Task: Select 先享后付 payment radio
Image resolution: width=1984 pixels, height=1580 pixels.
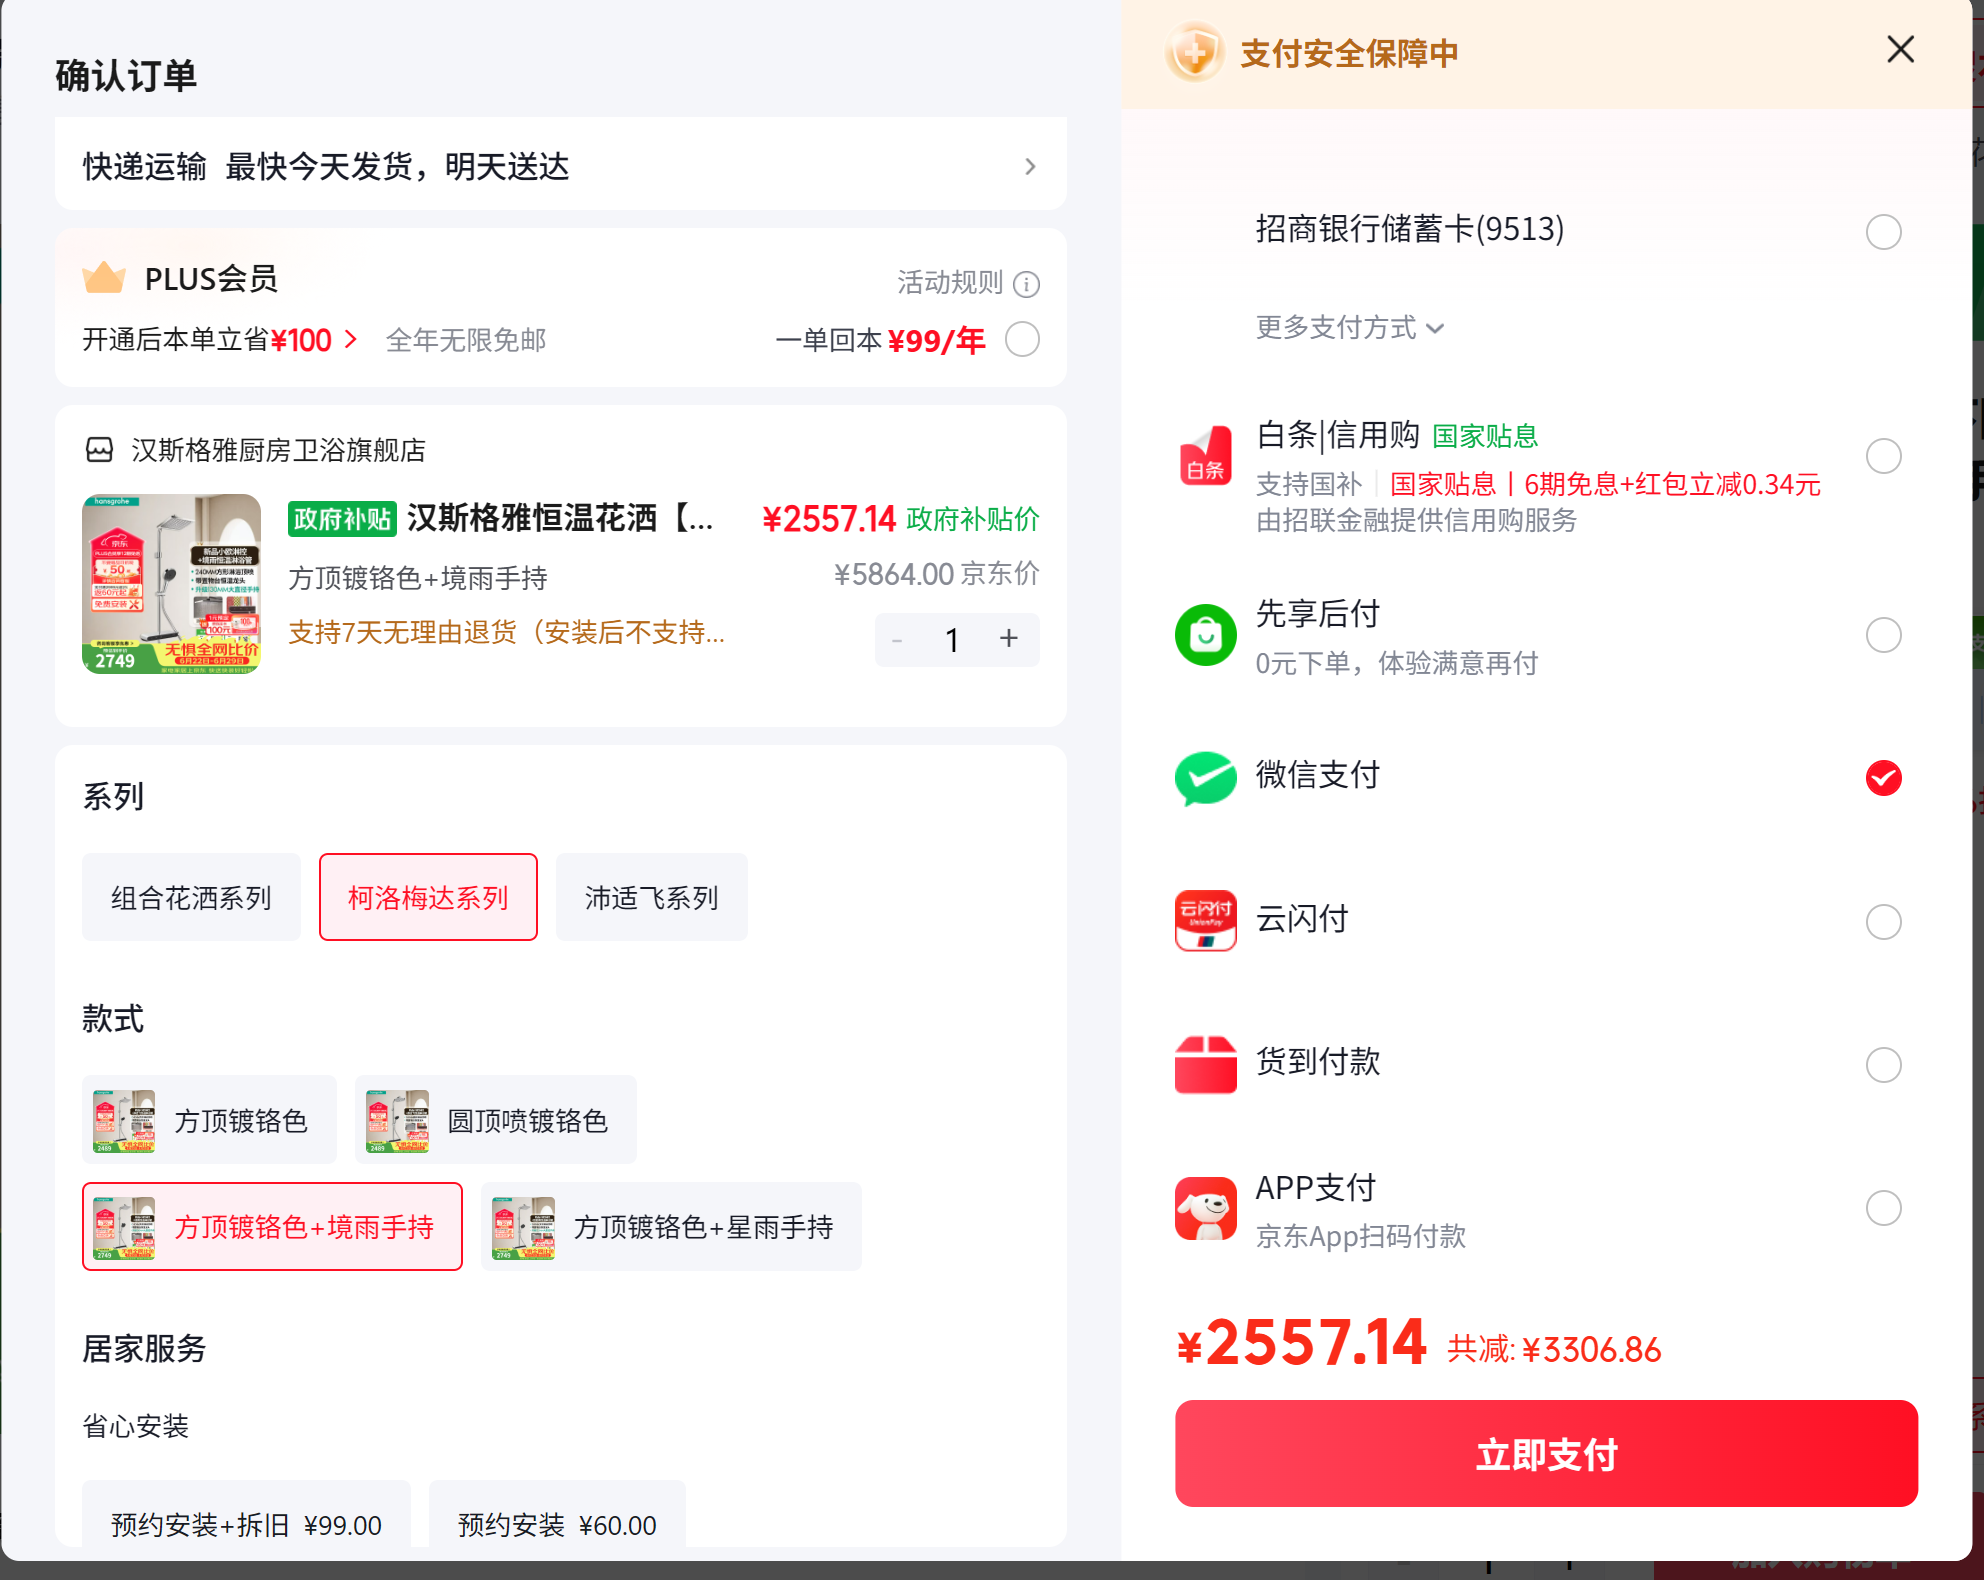Action: (1884, 635)
